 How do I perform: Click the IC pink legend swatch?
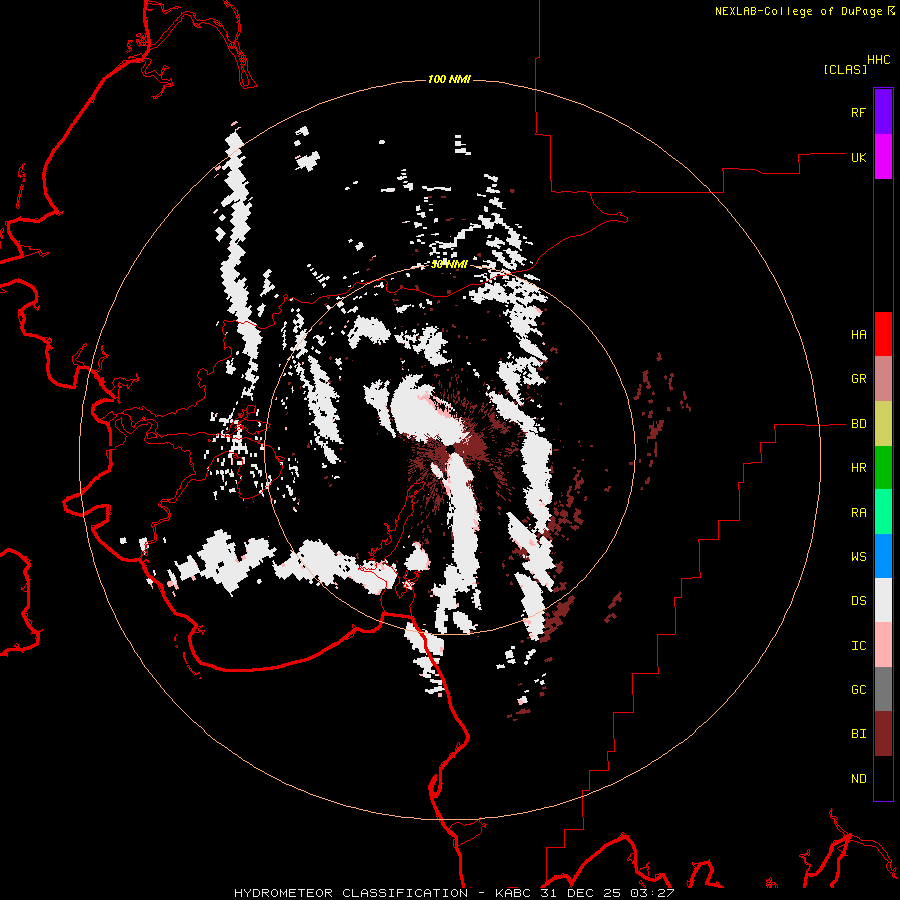[x=883, y=645]
